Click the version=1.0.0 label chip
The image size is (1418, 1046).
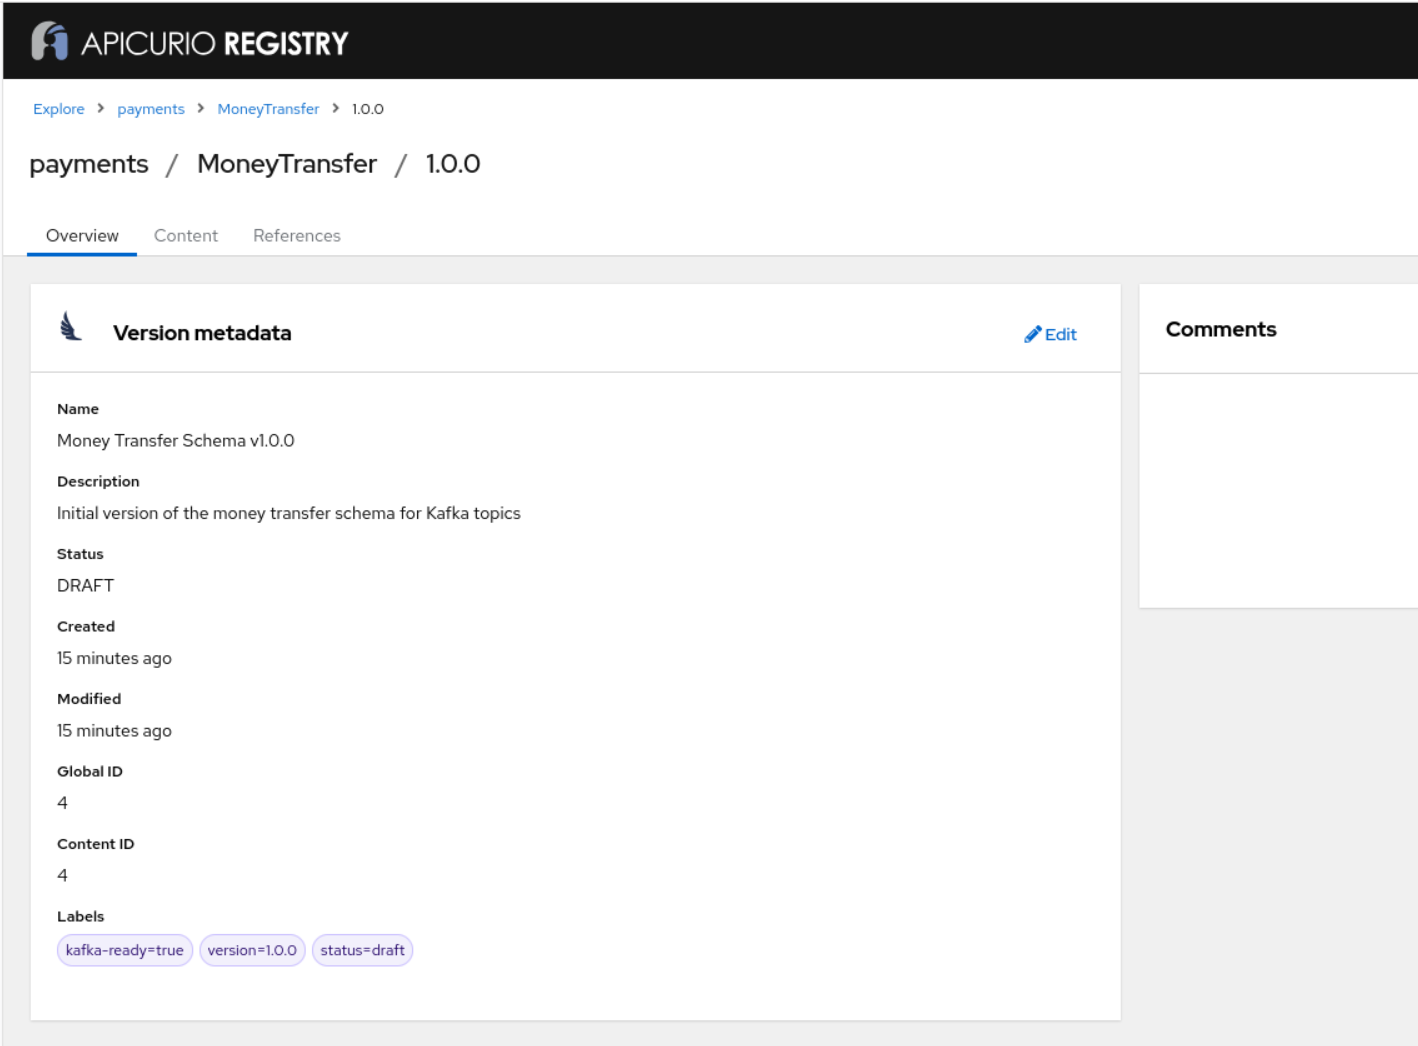252,950
